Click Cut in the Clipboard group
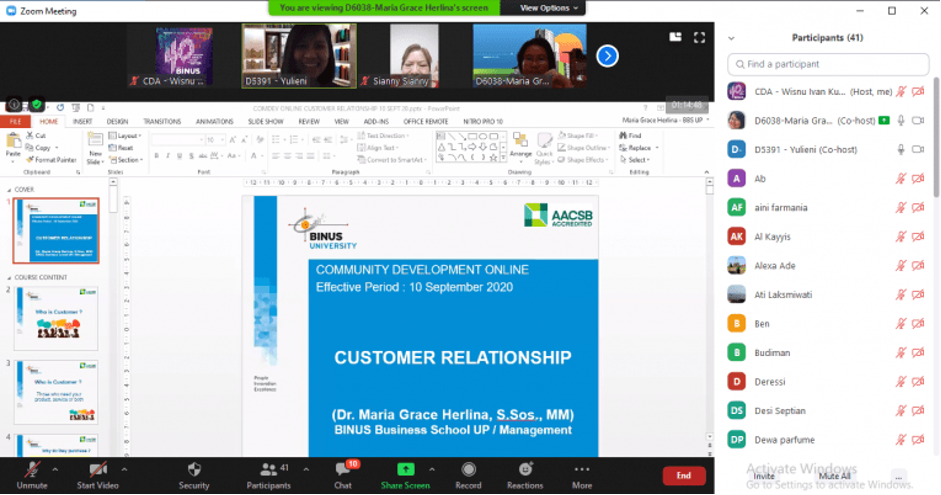The width and height of the screenshot is (941, 495). [36, 136]
